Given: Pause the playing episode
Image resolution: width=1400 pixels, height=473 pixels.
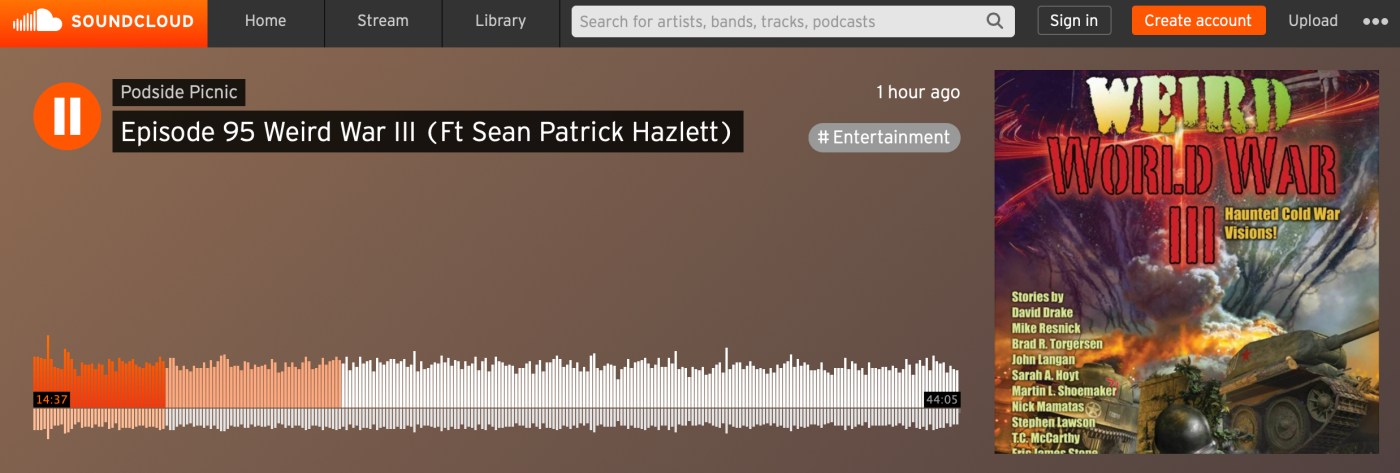Looking at the screenshot, I should click(x=67, y=116).
